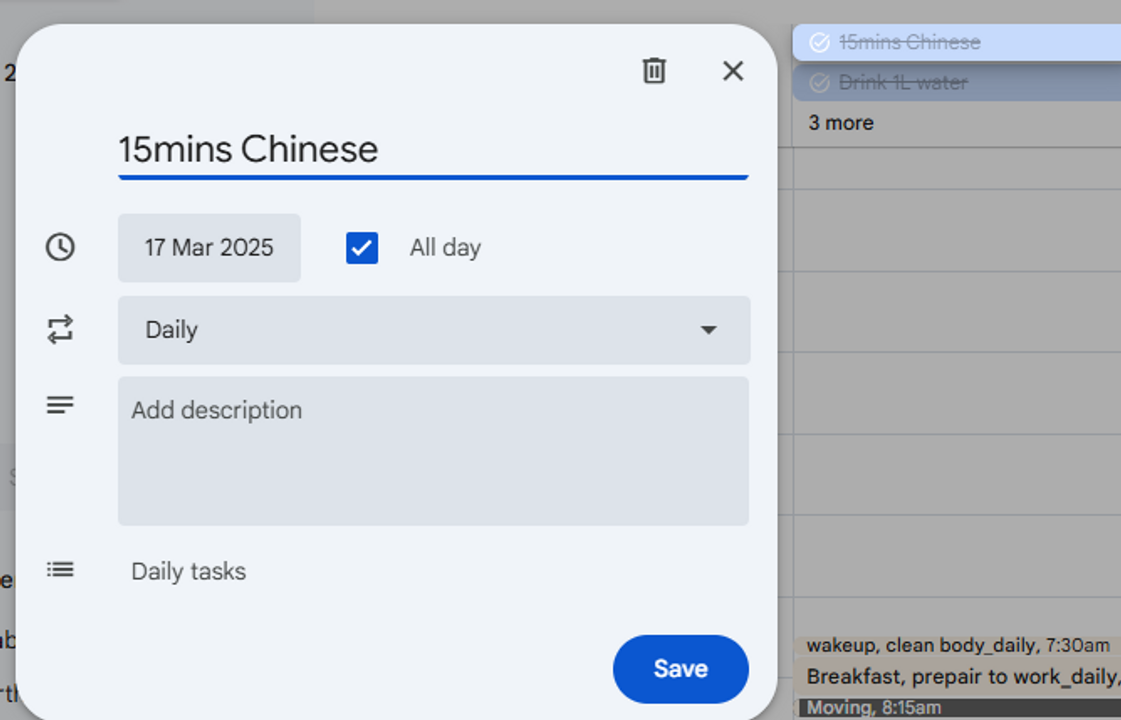Open the Breakfast, prepair to work_daily event
This screenshot has height=720, width=1121.
[960, 677]
